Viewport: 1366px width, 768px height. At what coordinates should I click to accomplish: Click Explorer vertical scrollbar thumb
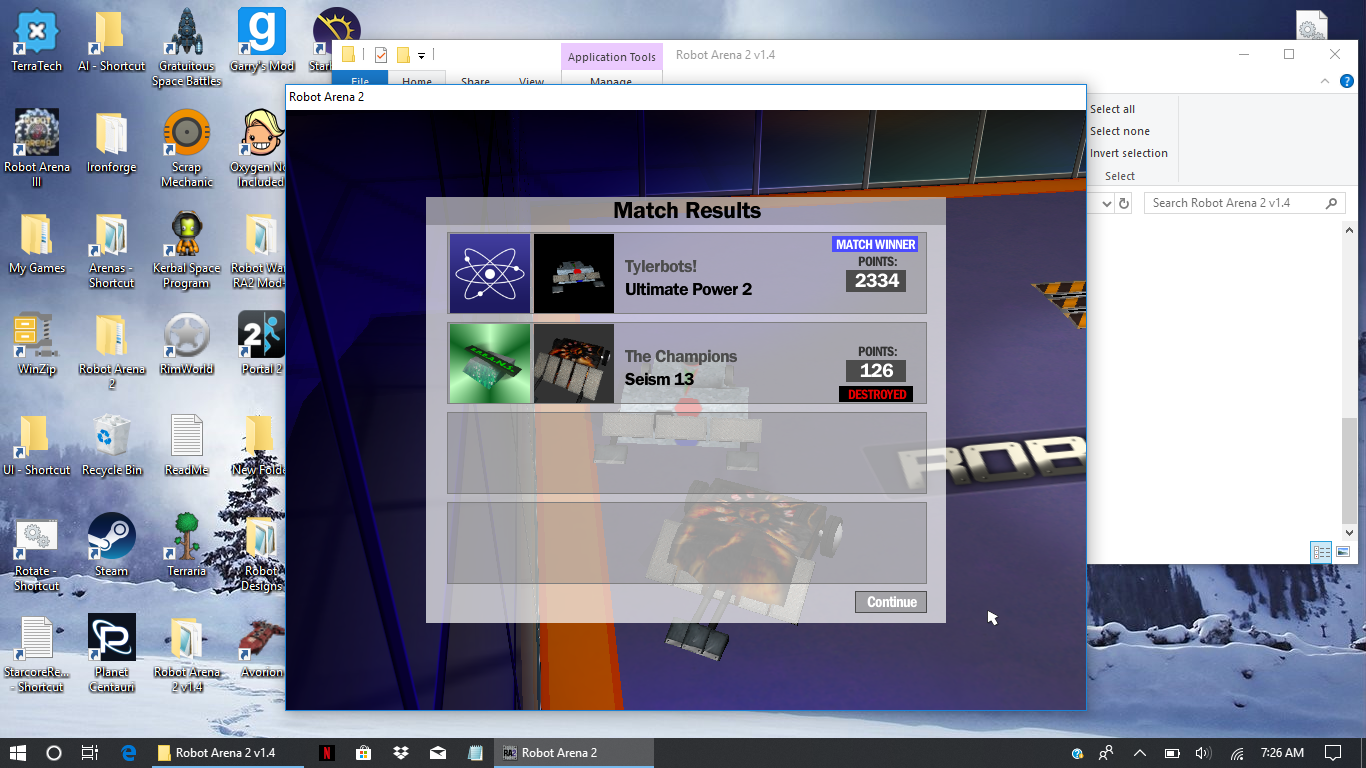tap(1349, 470)
